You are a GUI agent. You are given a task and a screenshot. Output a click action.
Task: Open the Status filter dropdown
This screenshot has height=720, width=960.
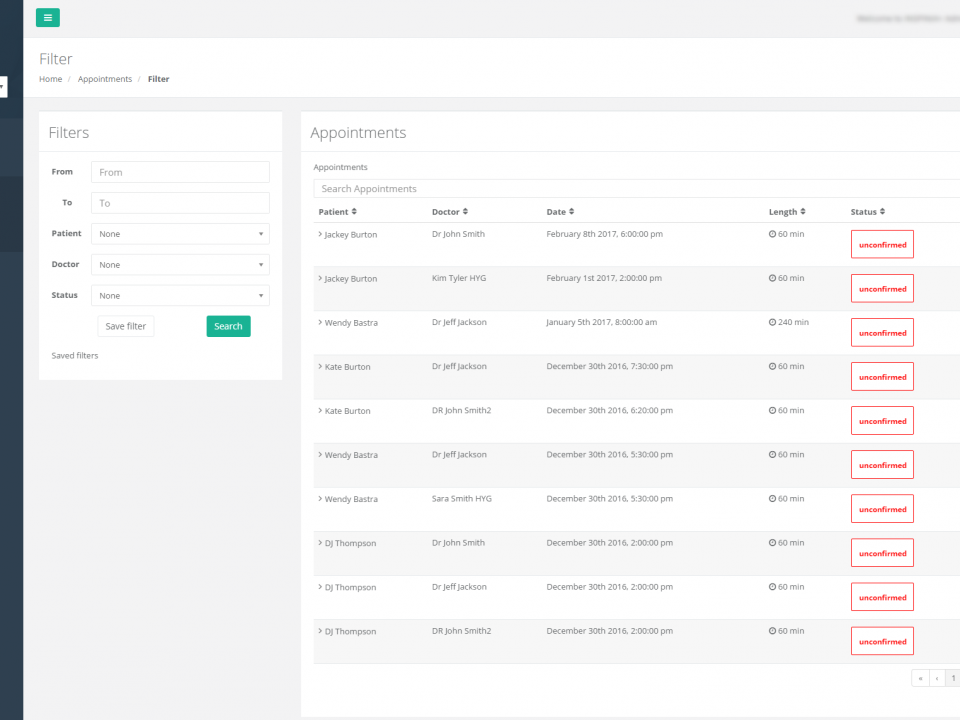[180, 296]
